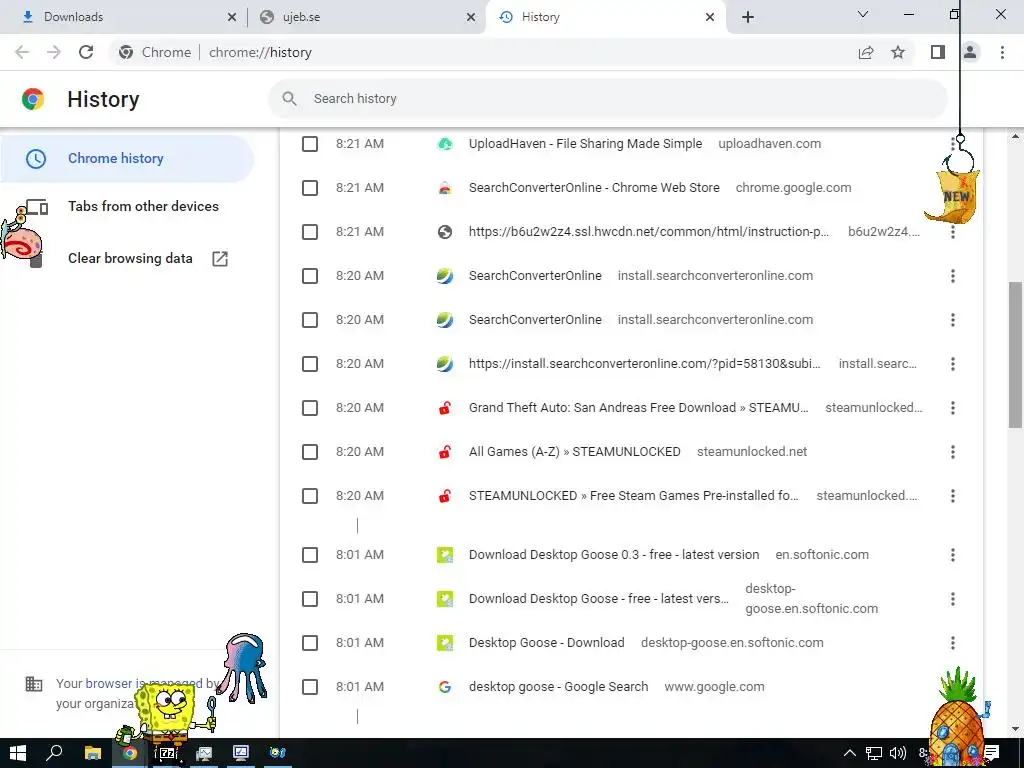Open the tab search chevron
1024x768 pixels.
pos(863,14)
